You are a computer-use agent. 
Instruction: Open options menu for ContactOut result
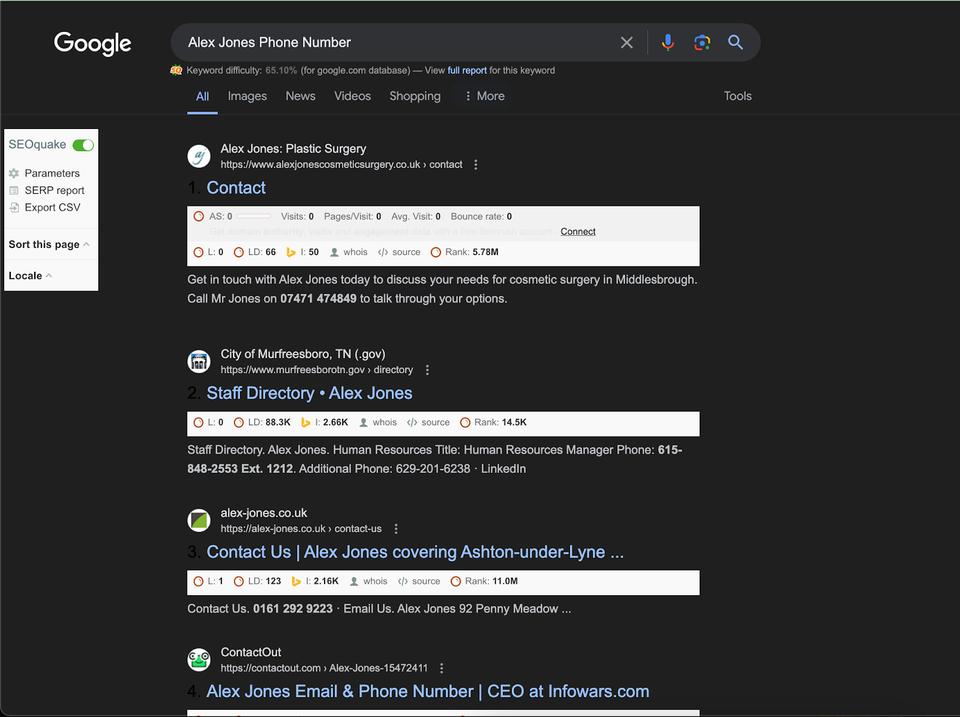pos(441,668)
